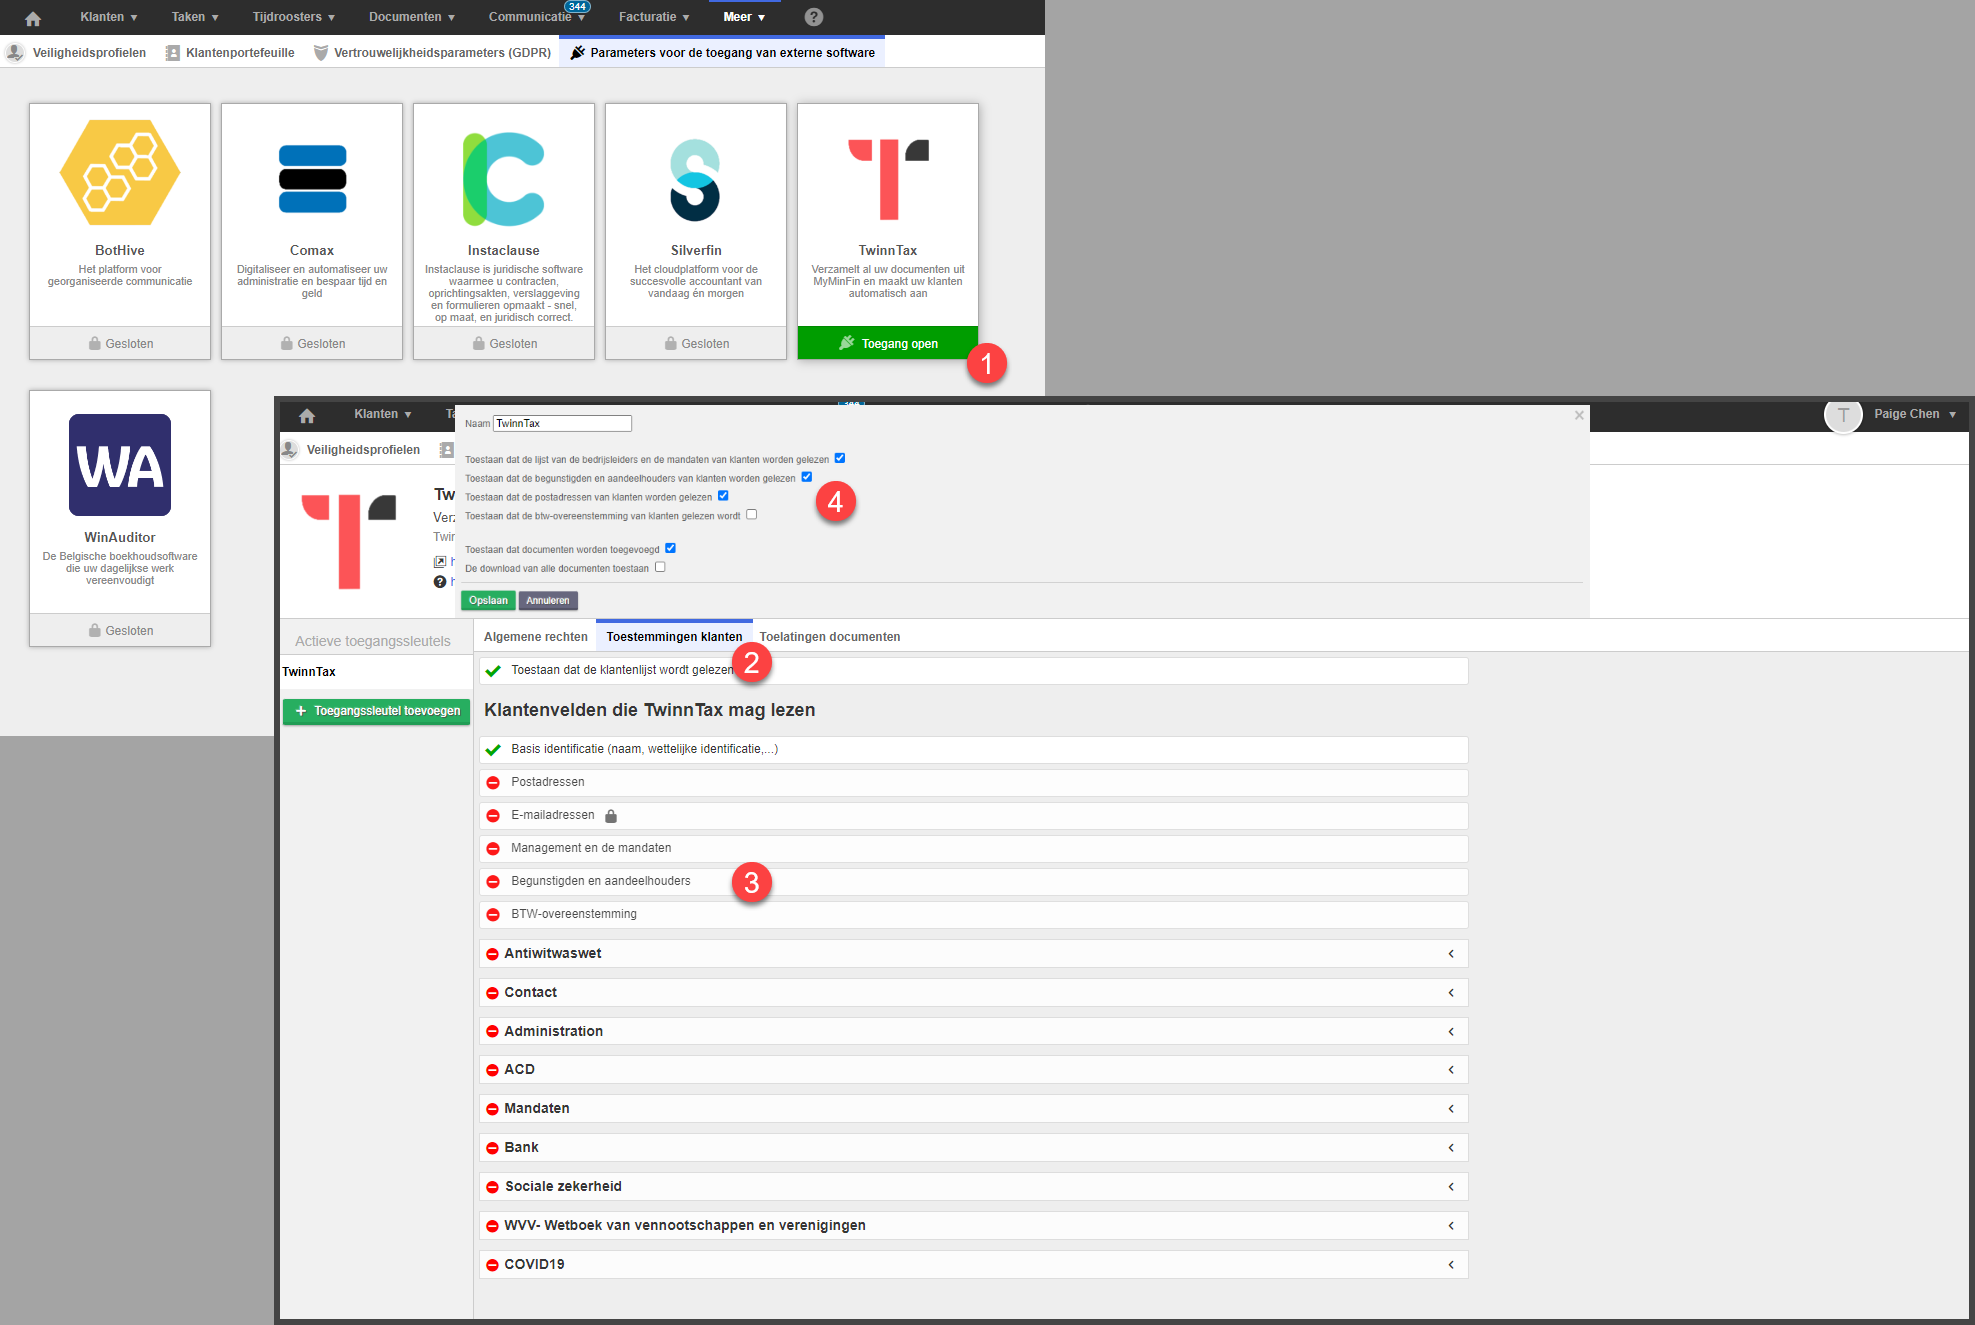1975x1325 pixels.
Task: Click black question mark icon under TwinnTax description
Action: click(439, 582)
